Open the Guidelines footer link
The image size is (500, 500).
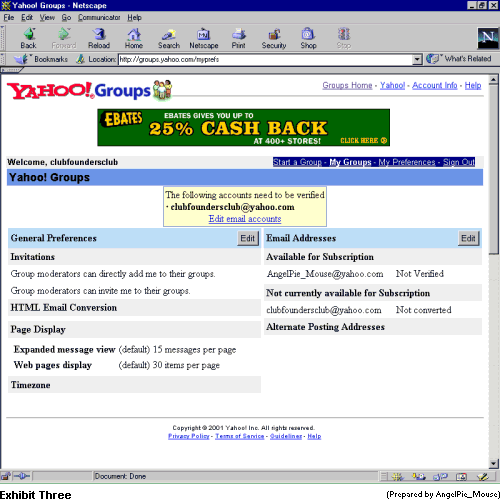(x=286, y=436)
